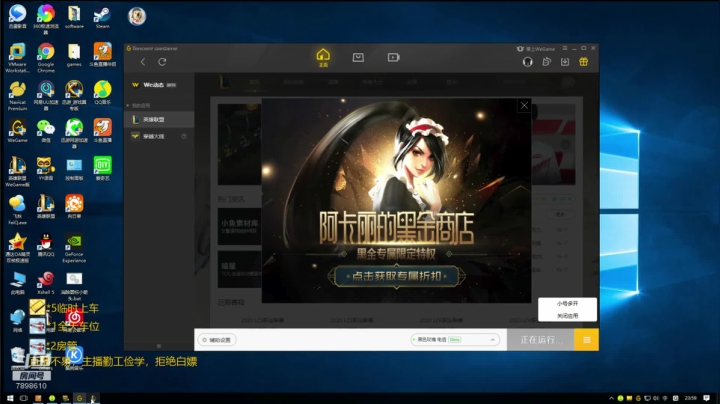
Task: Open the round avatar image icon on desktop
Action: (x=137, y=17)
